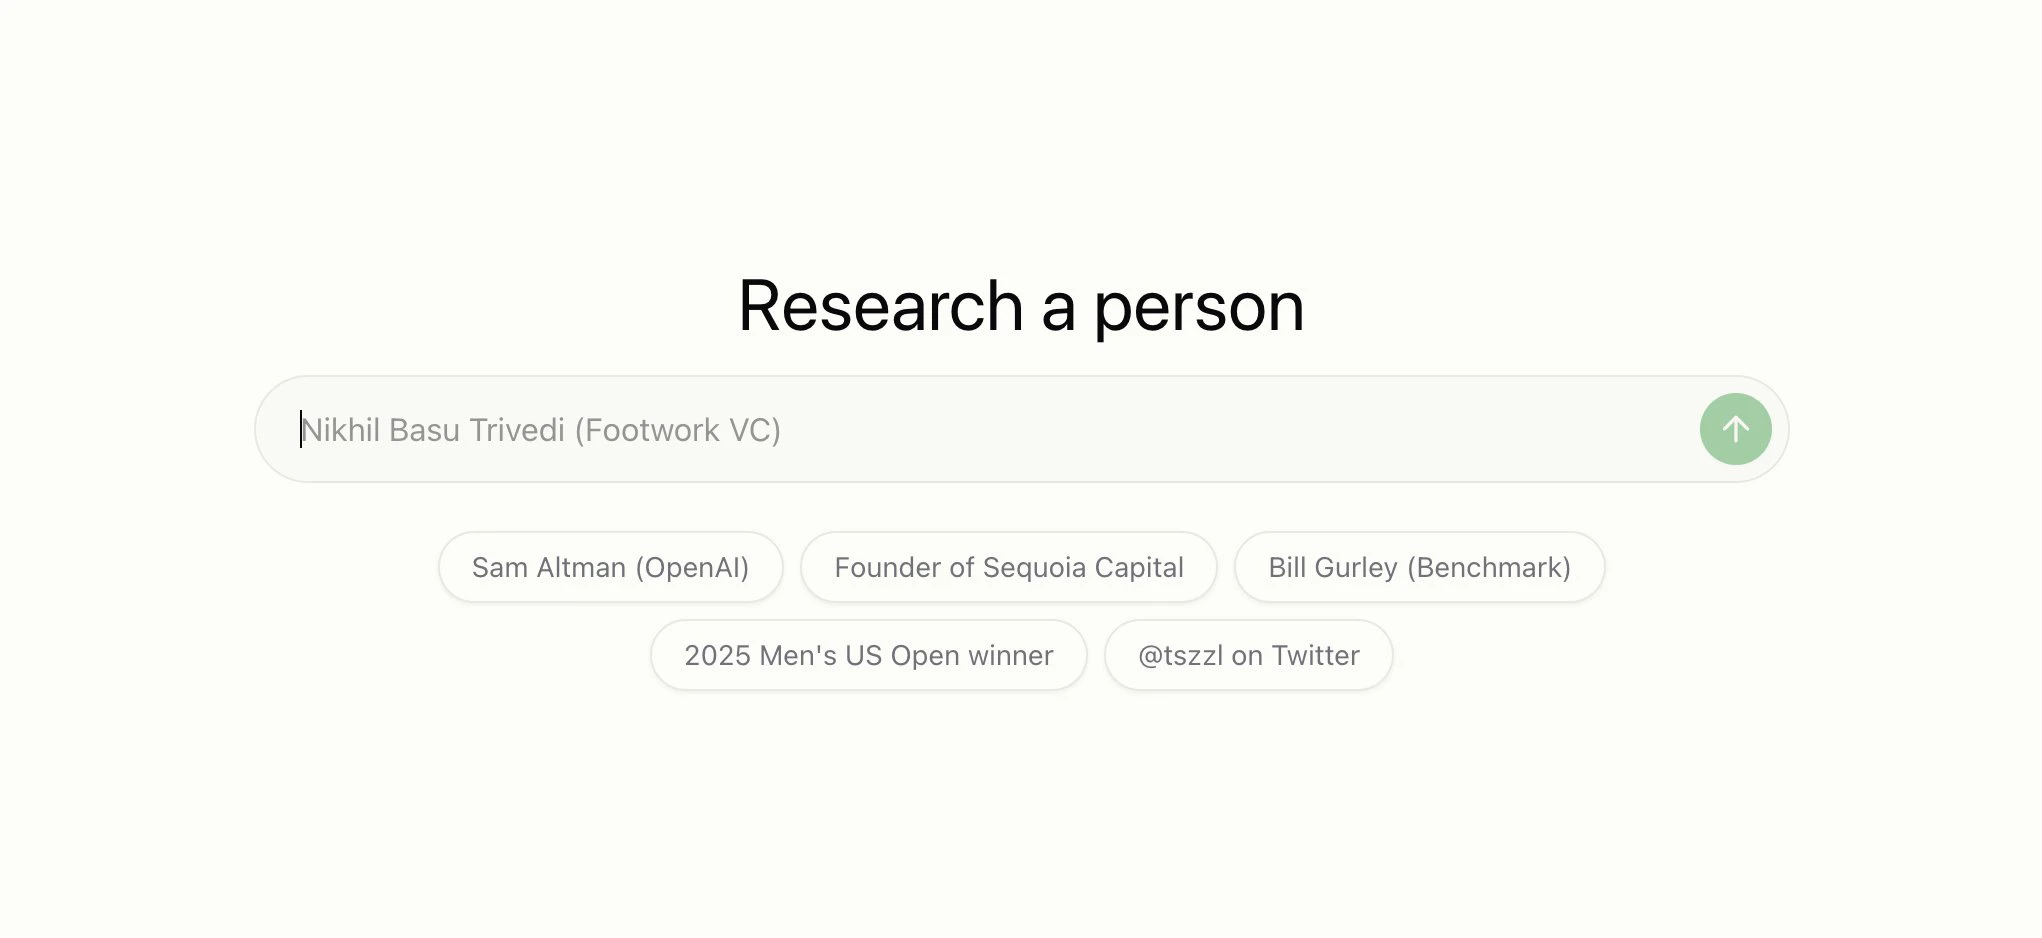The height and width of the screenshot is (938, 2042).
Task: Submit the query with the arrow button
Action: click(x=1735, y=429)
